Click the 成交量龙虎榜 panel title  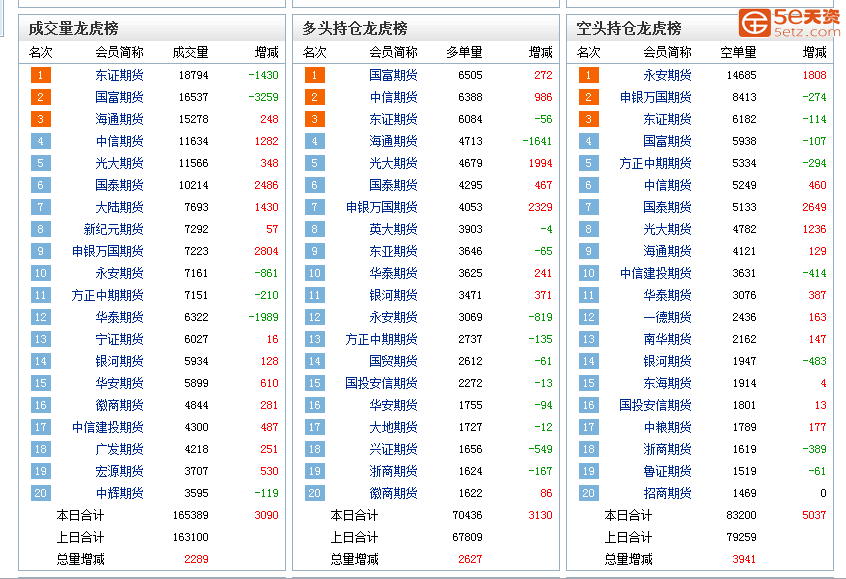[x=73, y=28]
